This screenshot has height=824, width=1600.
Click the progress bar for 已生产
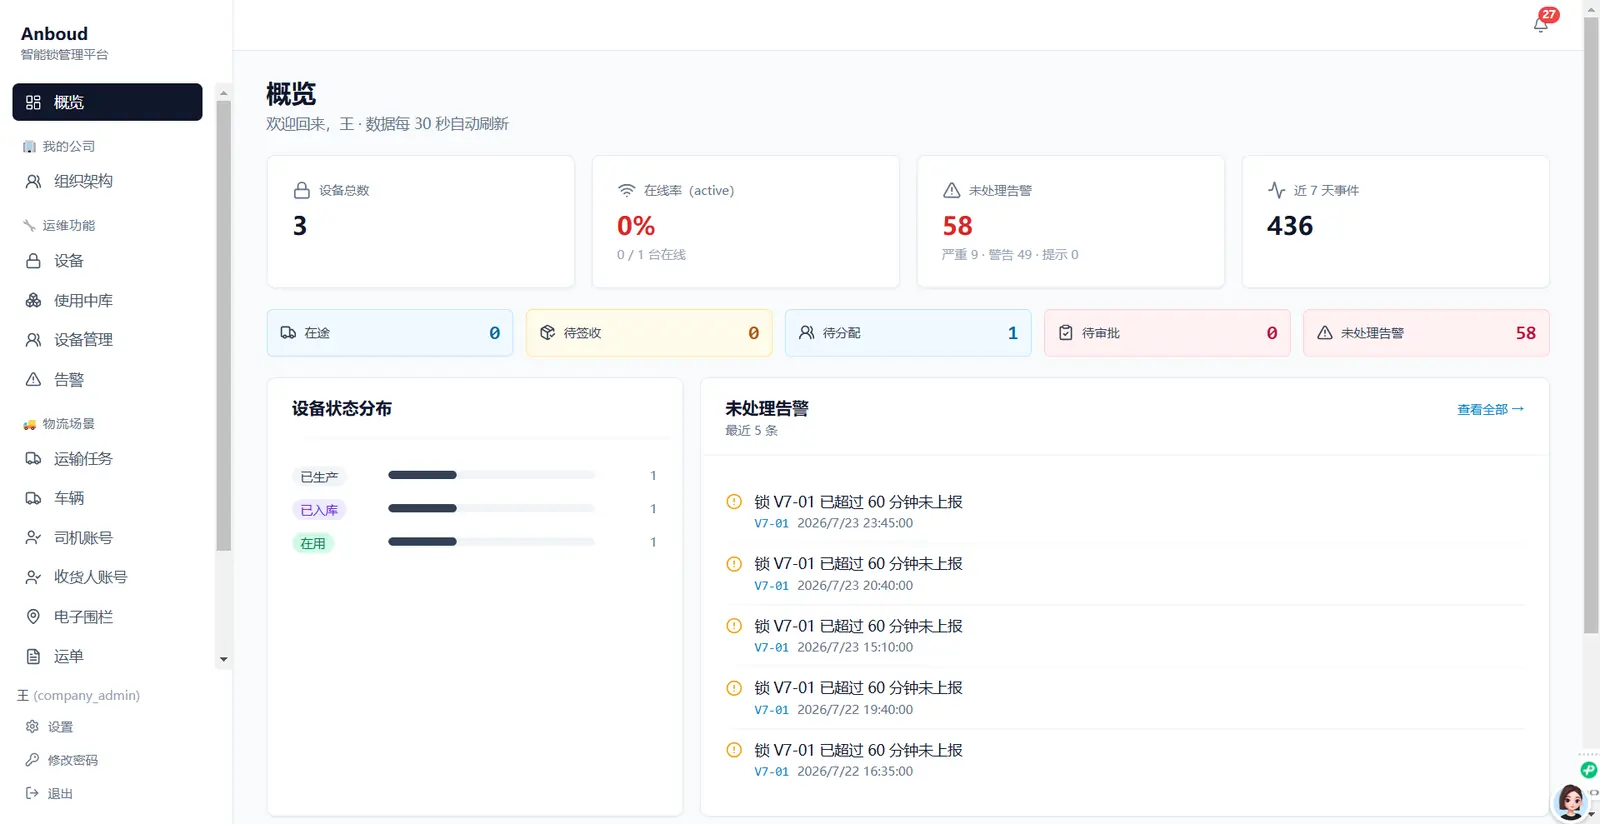tap(491, 475)
